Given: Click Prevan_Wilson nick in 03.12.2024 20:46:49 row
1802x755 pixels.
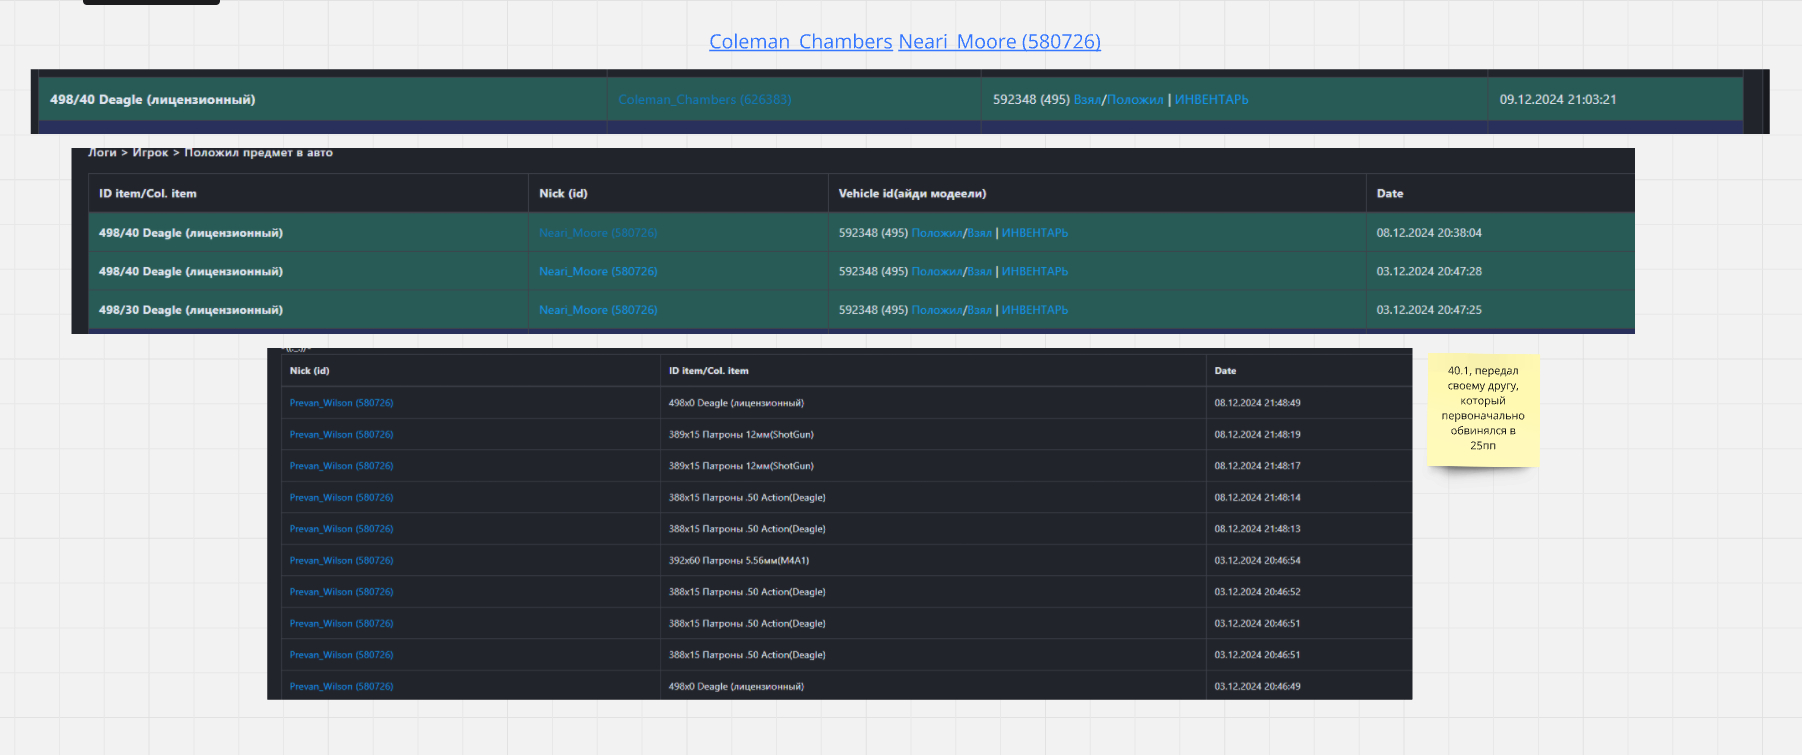Looking at the screenshot, I should click(341, 687).
